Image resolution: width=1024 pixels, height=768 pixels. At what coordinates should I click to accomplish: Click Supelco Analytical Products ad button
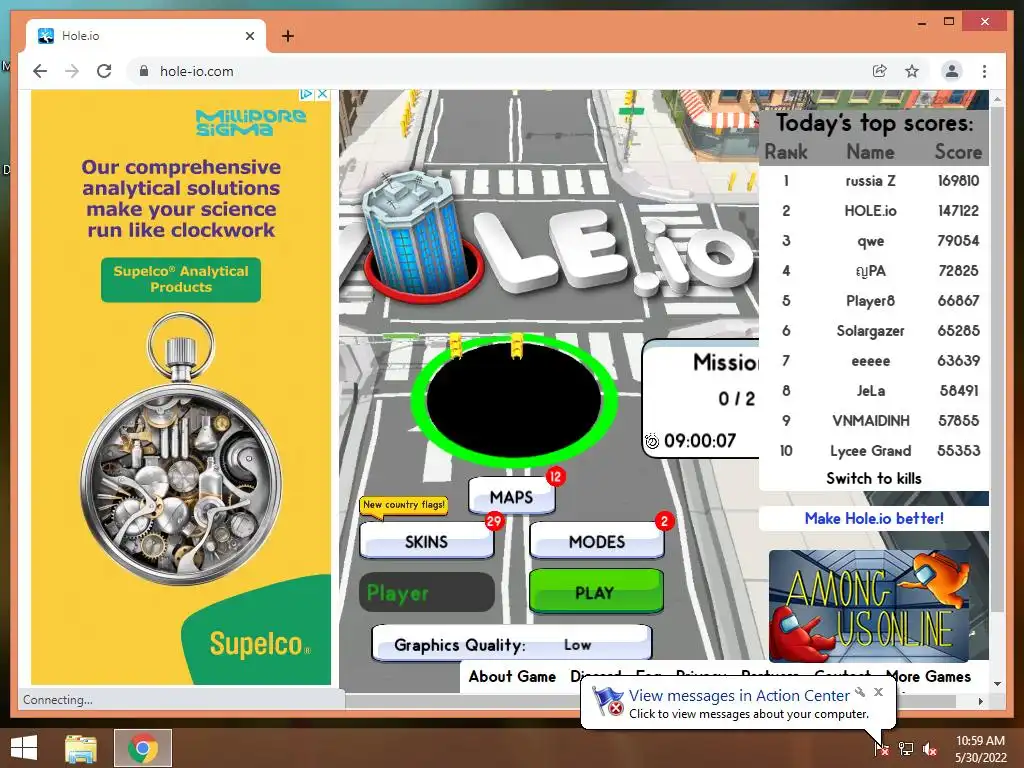click(x=181, y=280)
